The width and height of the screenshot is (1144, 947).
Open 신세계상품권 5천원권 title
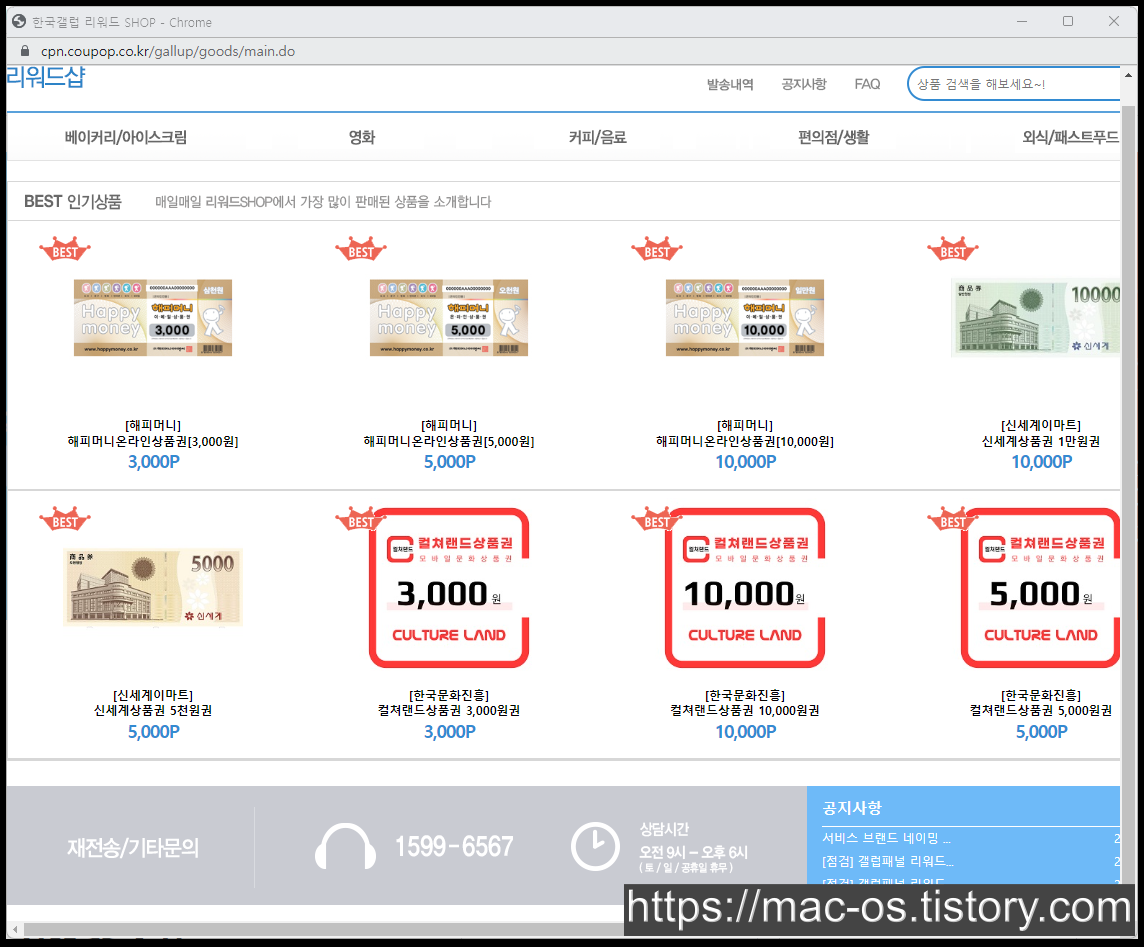pyautogui.click(x=152, y=711)
